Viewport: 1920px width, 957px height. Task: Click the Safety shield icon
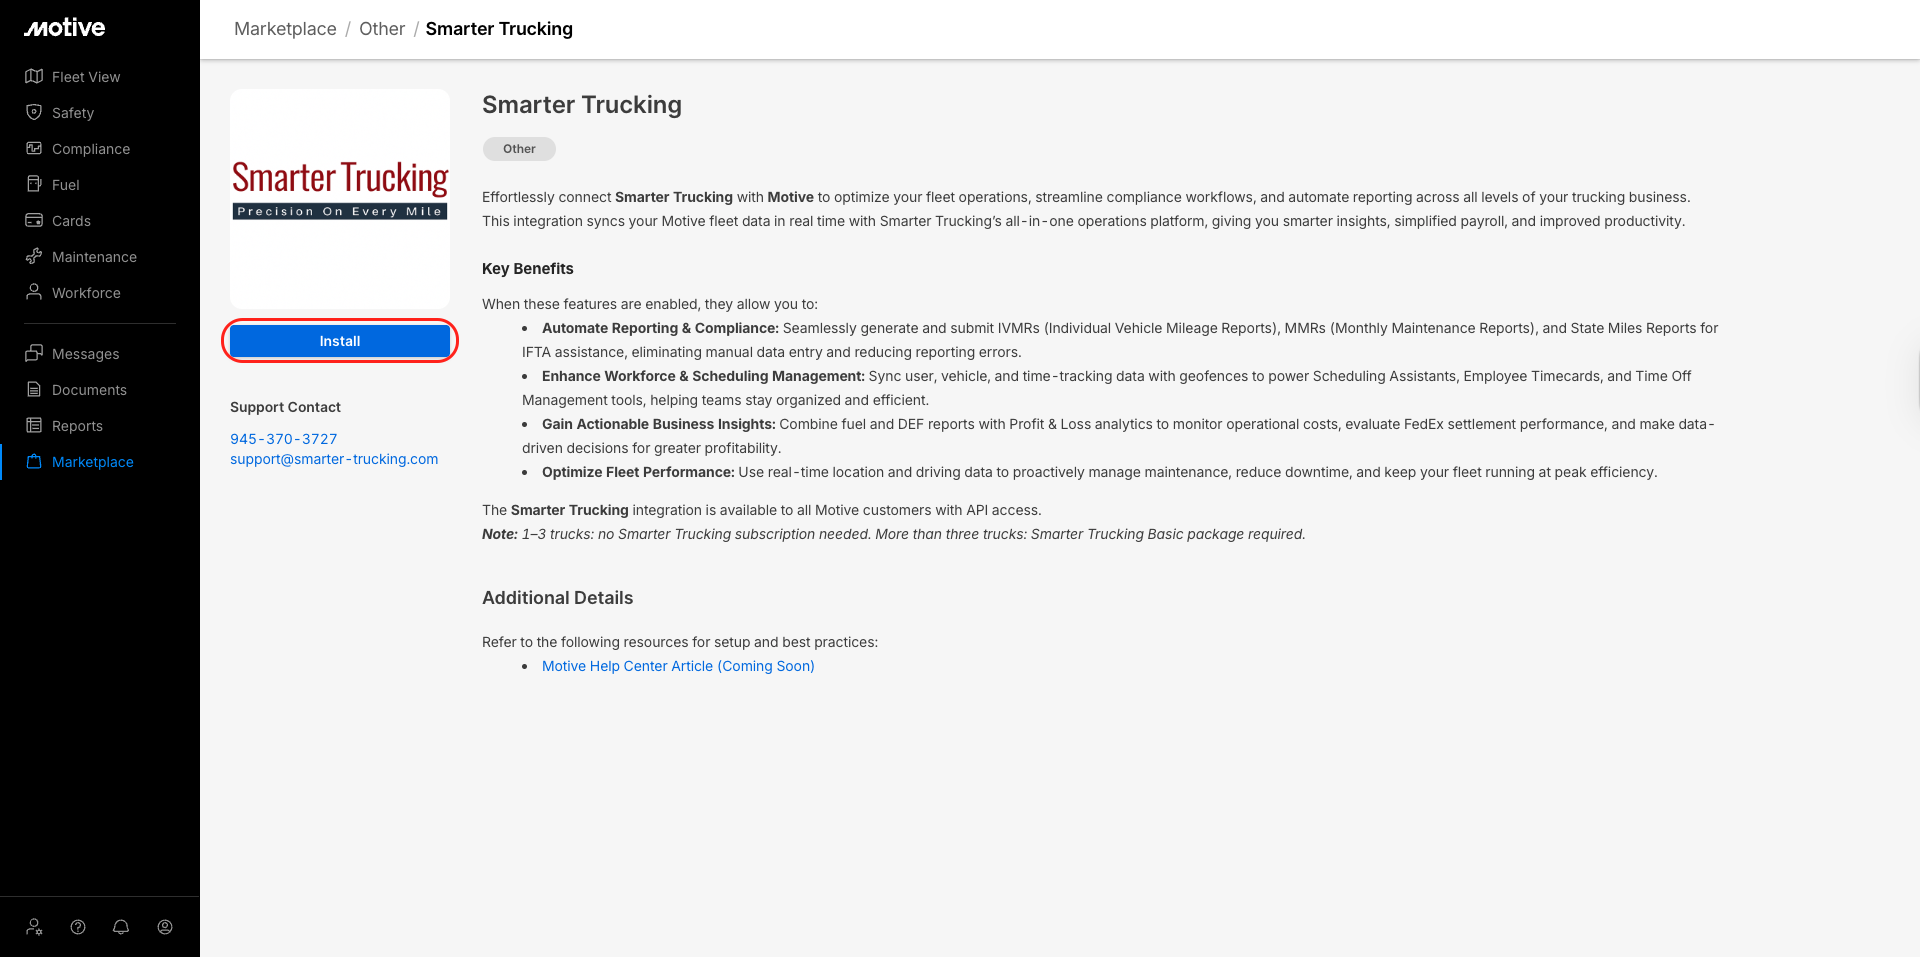click(34, 113)
